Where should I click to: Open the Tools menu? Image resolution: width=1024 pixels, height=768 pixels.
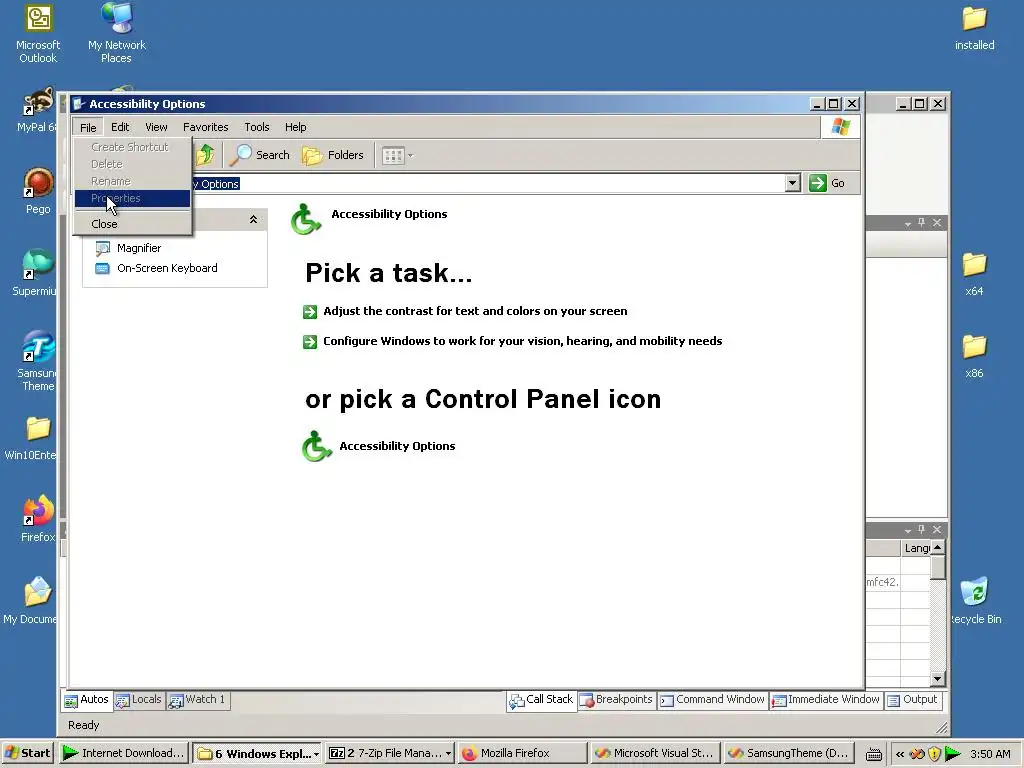click(x=257, y=127)
